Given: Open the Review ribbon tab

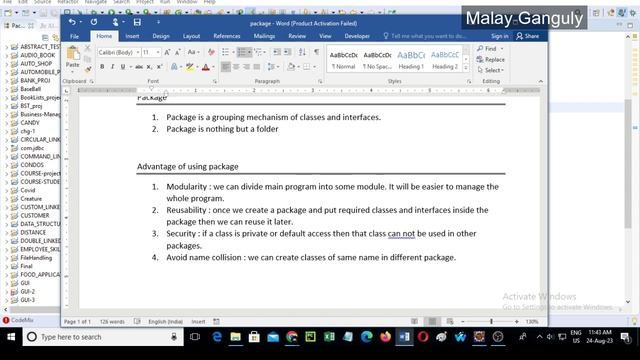Looking at the screenshot, I should 297,36.
